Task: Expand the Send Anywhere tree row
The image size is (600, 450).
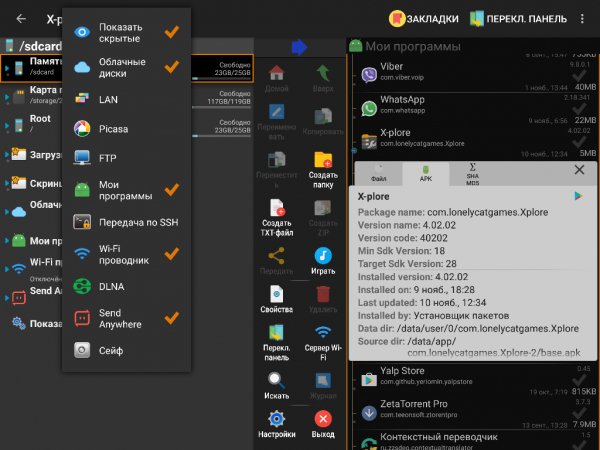Action: click(7, 297)
